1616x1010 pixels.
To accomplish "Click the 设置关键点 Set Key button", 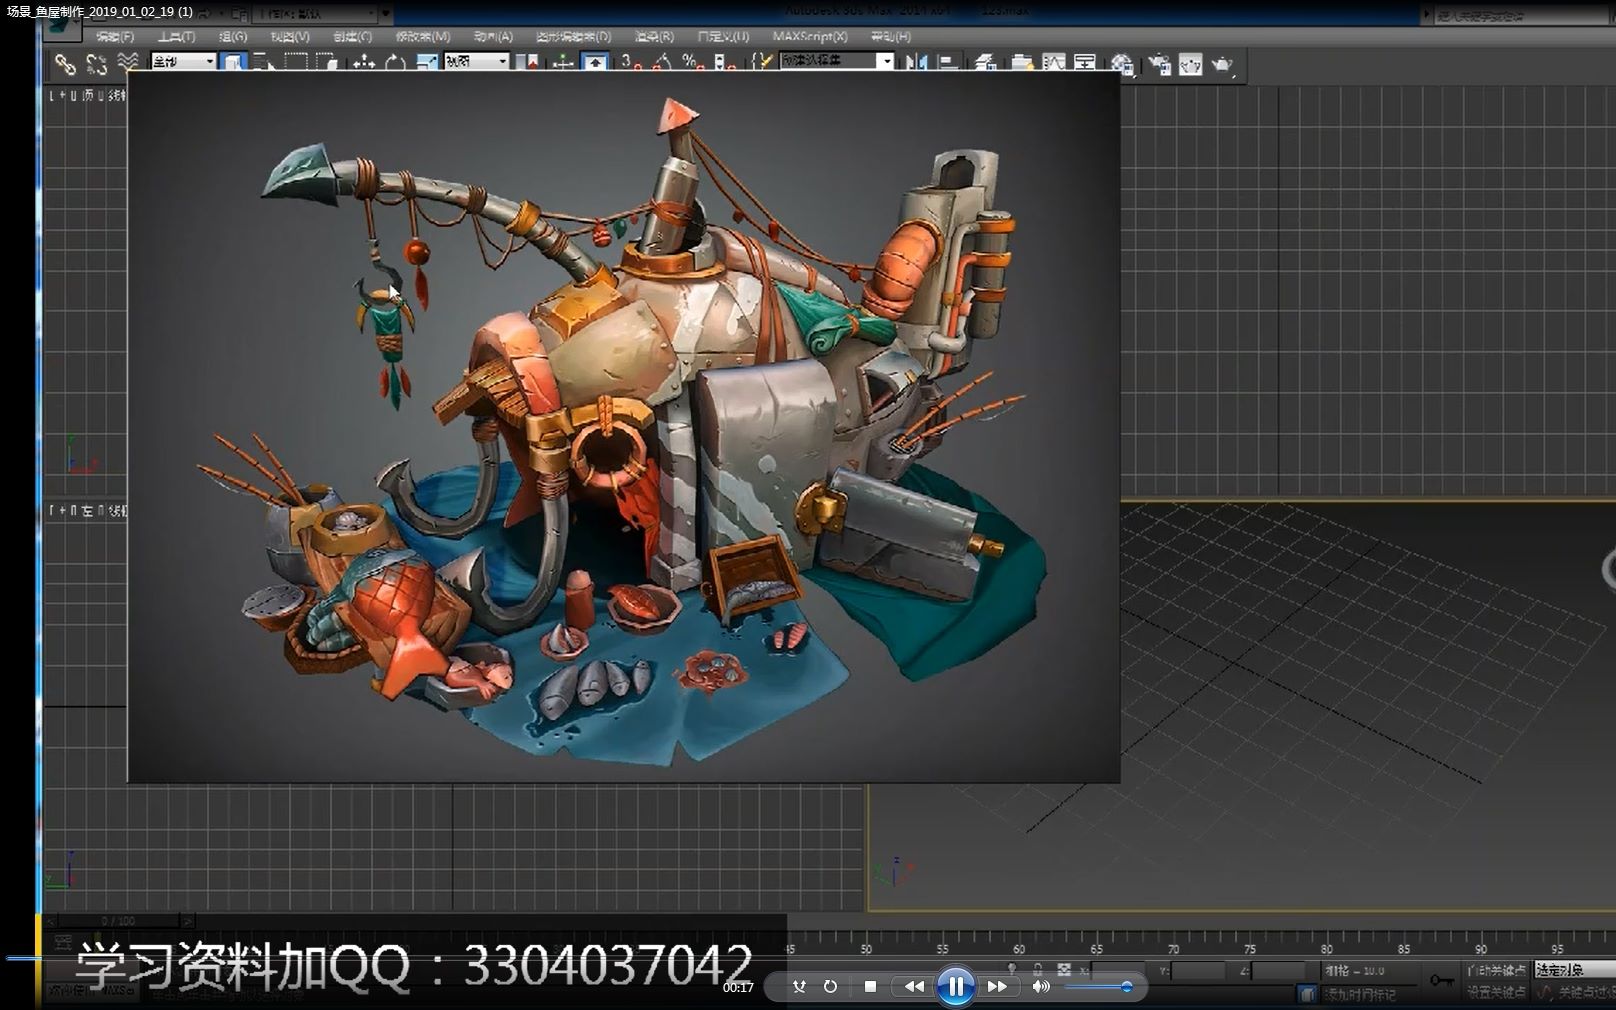I will pos(1496,992).
